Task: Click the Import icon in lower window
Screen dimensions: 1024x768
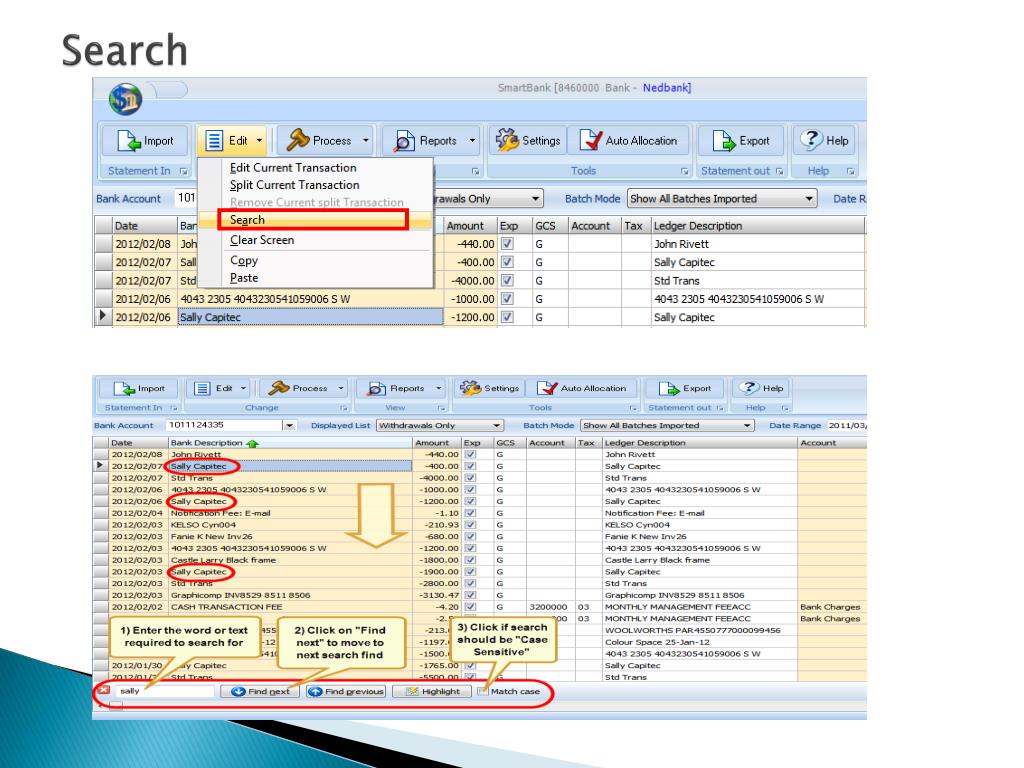Action: (124, 389)
